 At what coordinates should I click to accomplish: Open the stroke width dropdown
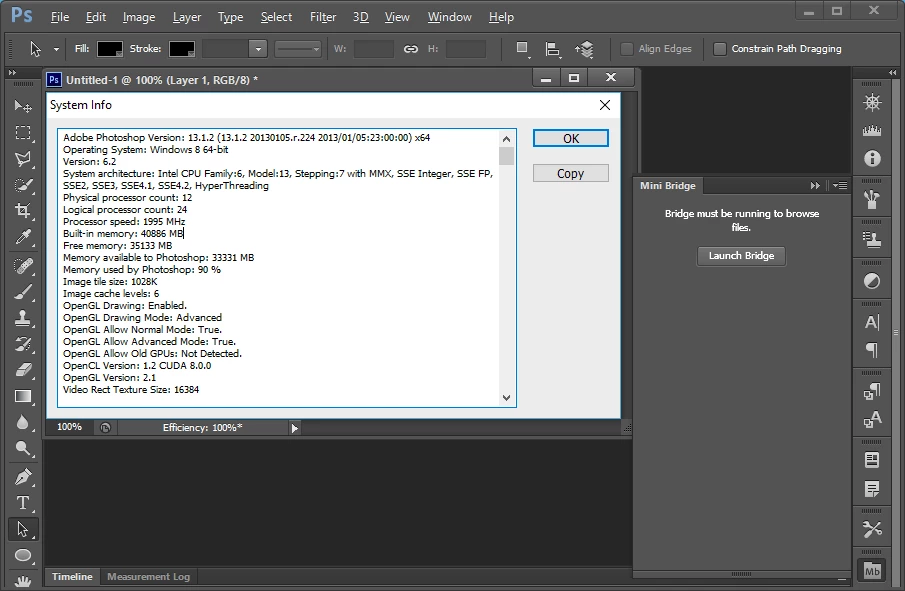pos(258,49)
